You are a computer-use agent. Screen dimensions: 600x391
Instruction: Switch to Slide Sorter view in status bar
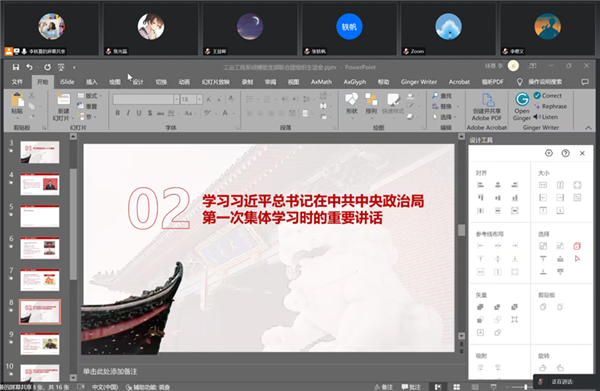pyautogui.click(x=457, y=387)
